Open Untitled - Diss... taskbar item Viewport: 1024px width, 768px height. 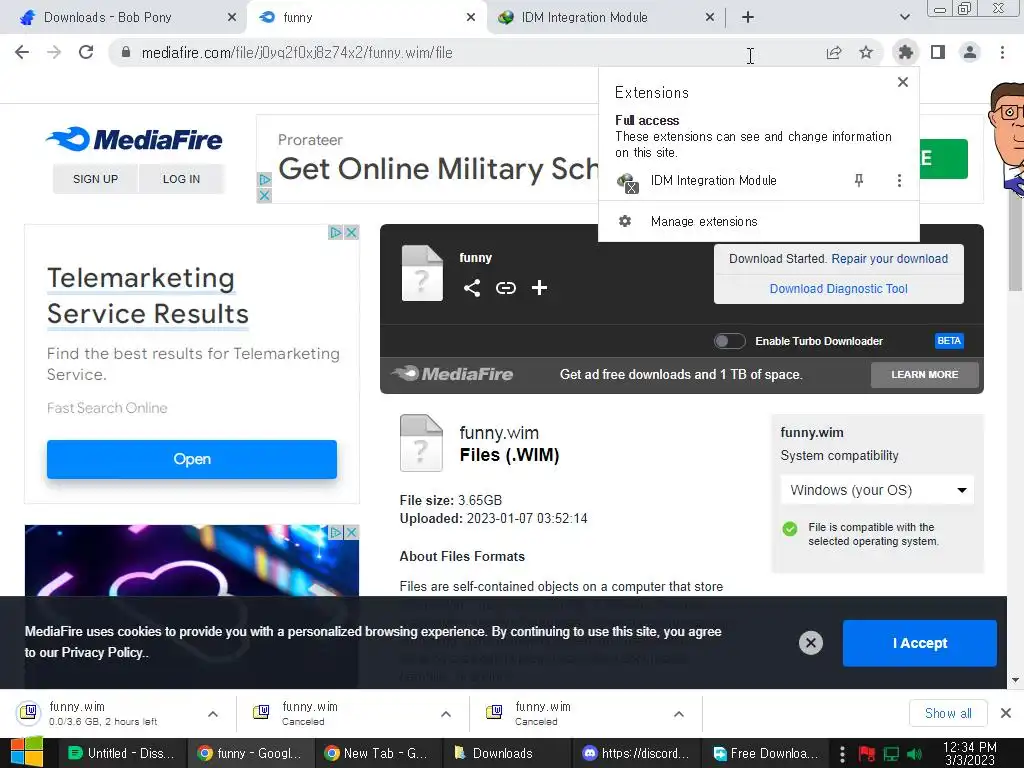(122, 753)
